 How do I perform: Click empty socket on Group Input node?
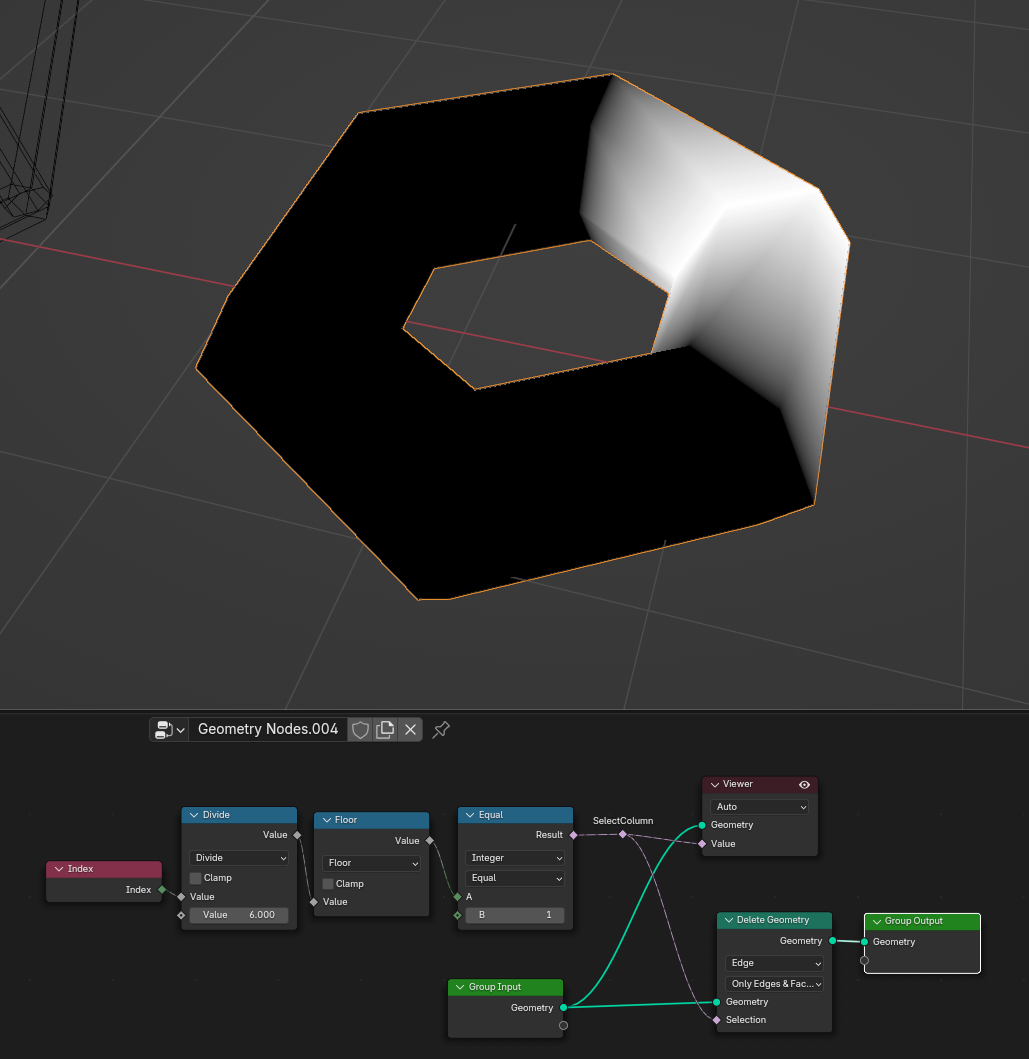564,1026
